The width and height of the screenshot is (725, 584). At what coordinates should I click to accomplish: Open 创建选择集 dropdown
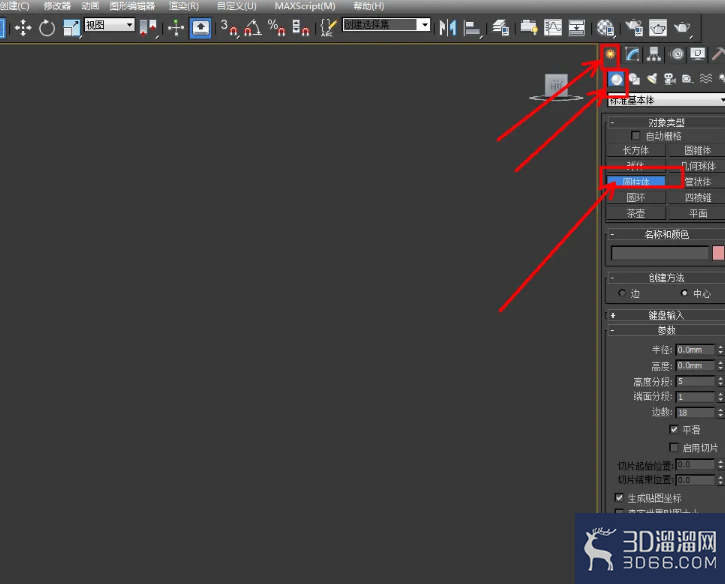point(386,25)
